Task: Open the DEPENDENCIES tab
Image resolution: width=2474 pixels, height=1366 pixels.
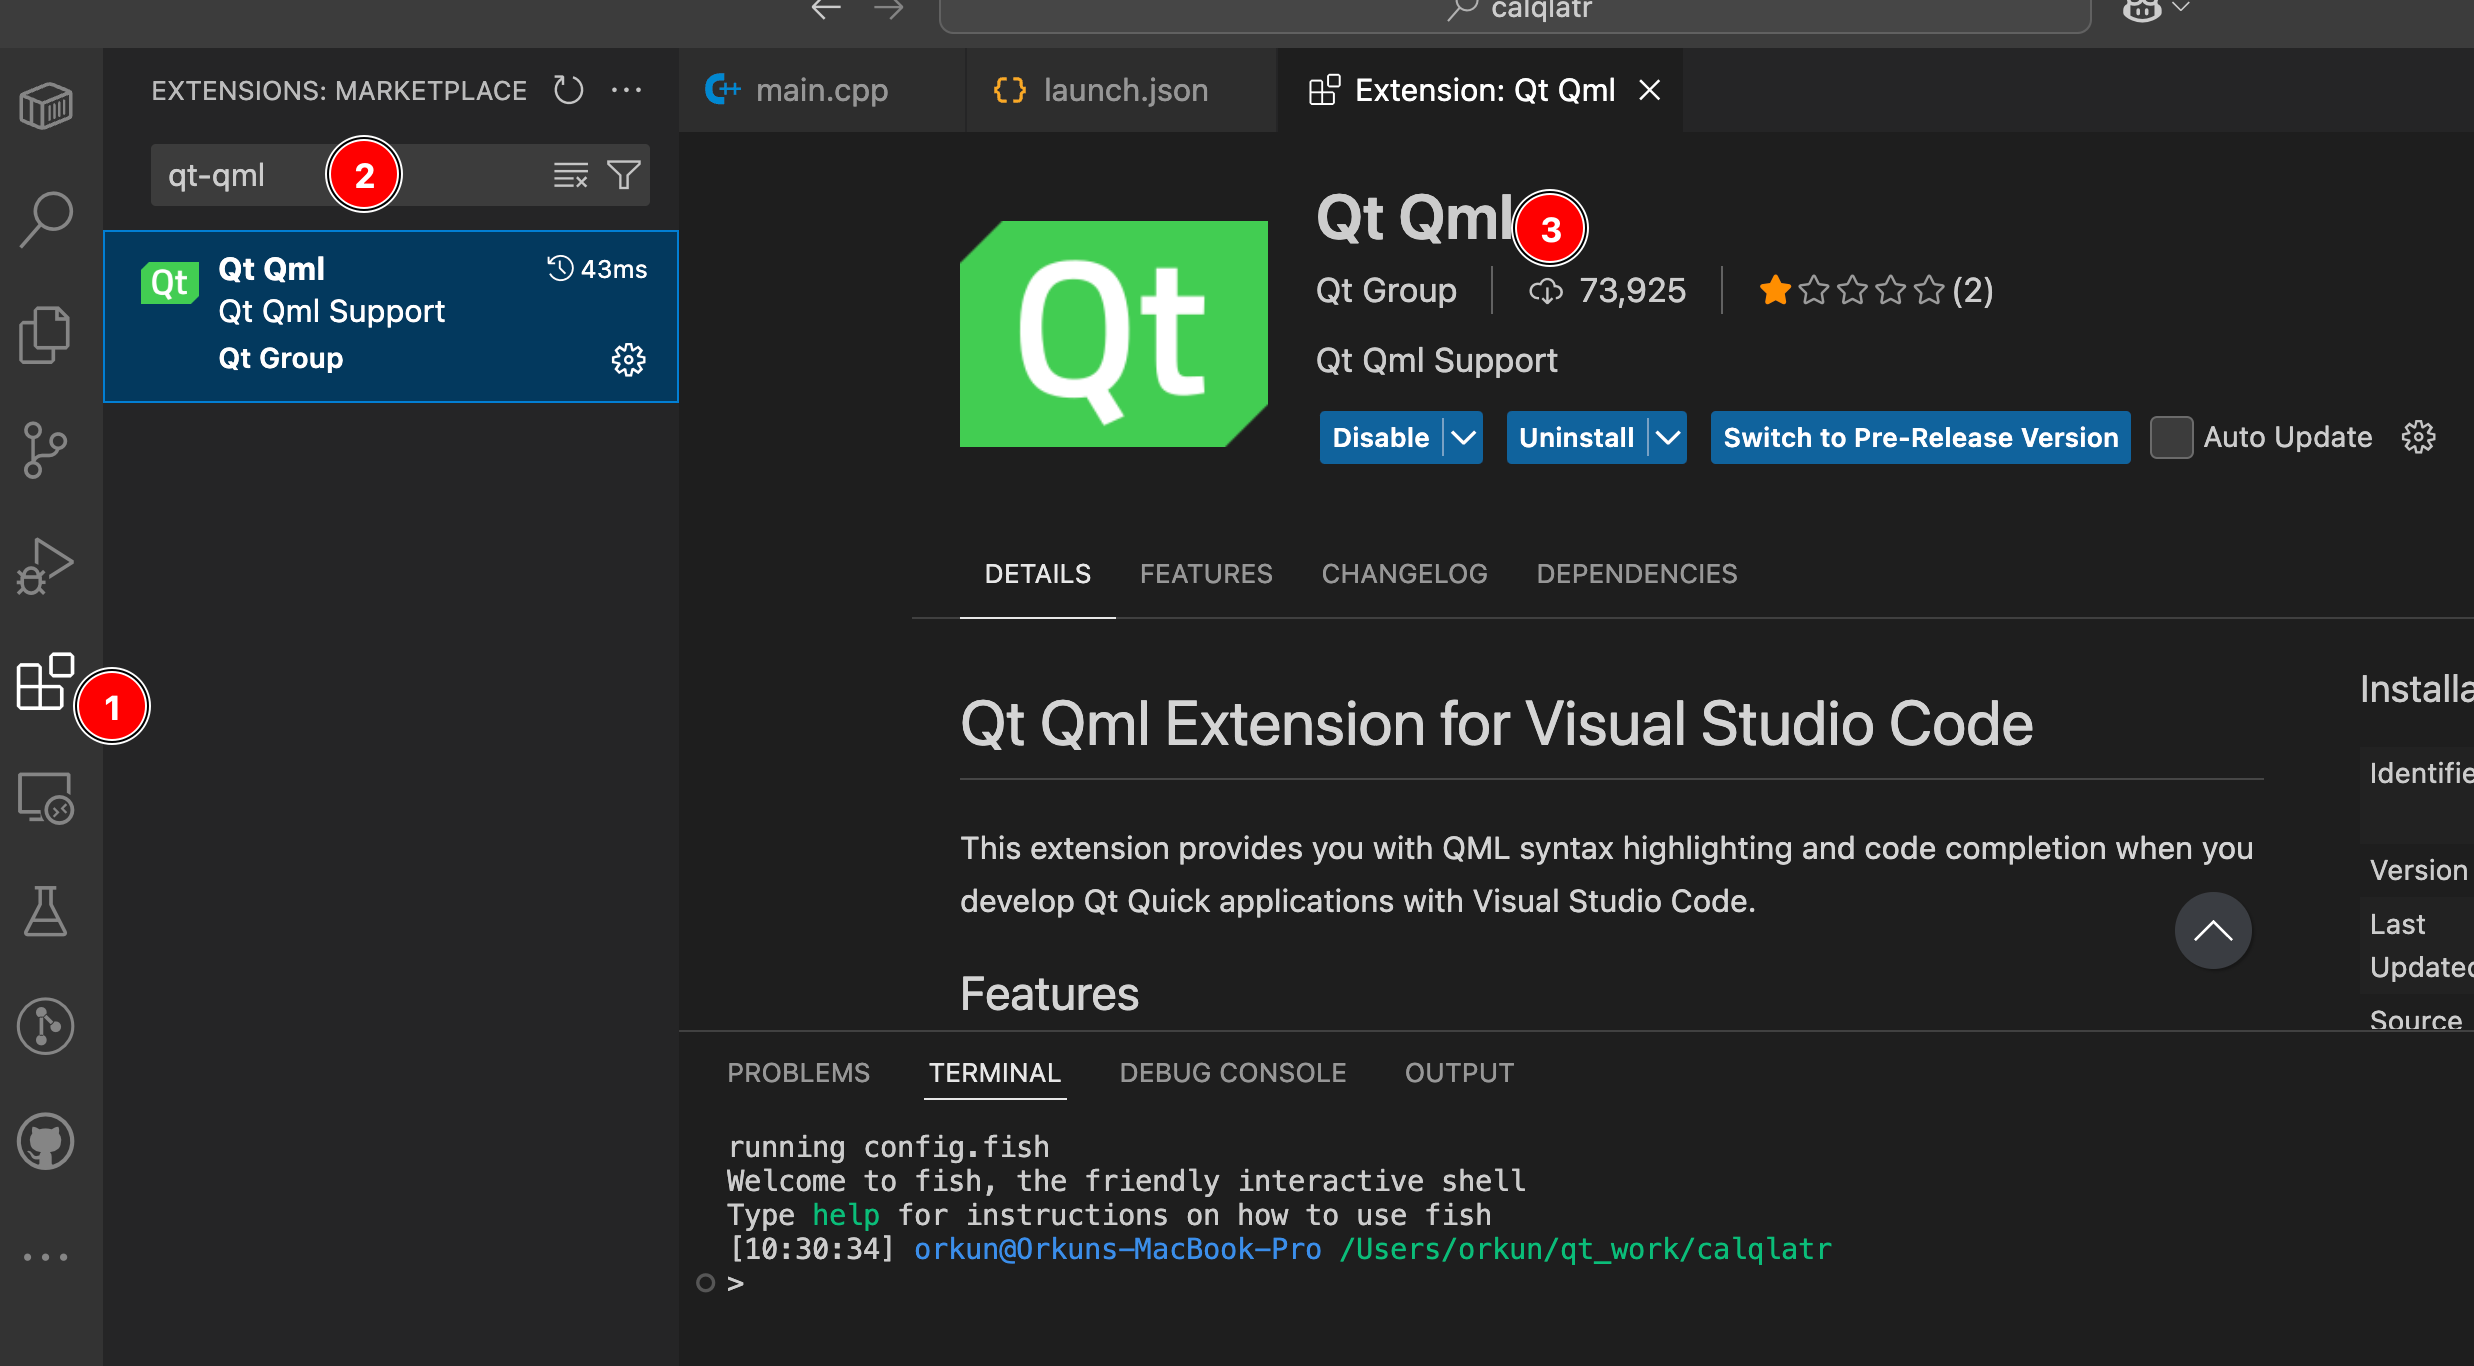Action: (1637, 574)
